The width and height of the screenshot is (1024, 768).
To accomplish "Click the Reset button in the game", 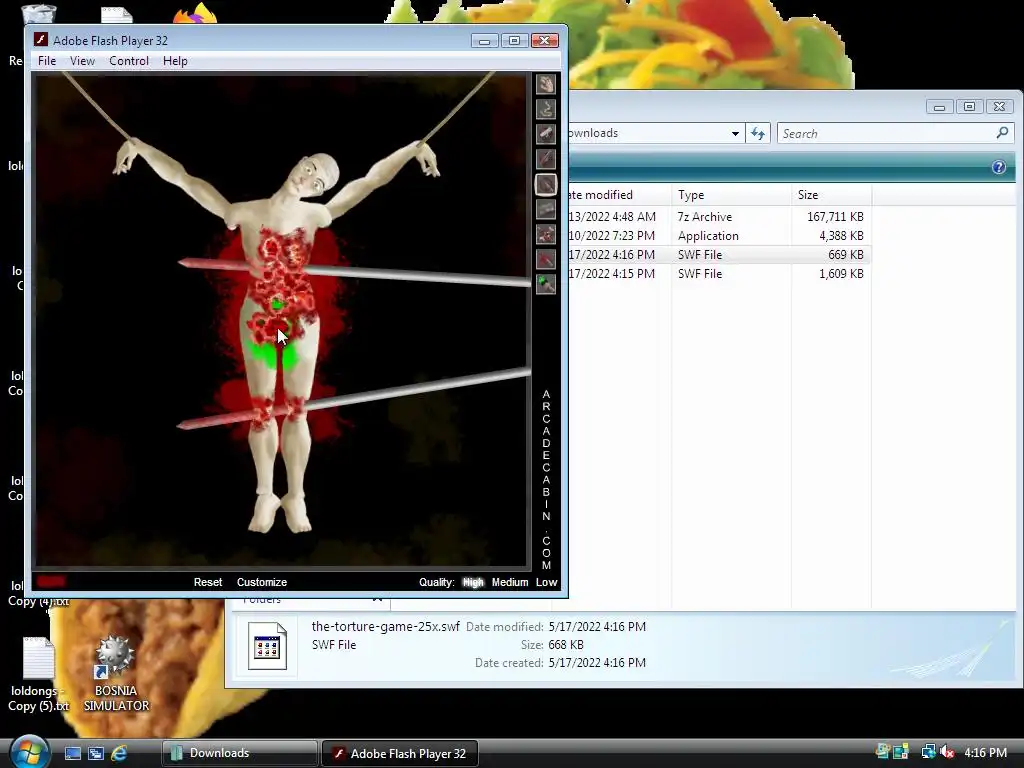I will coord(208,582).
